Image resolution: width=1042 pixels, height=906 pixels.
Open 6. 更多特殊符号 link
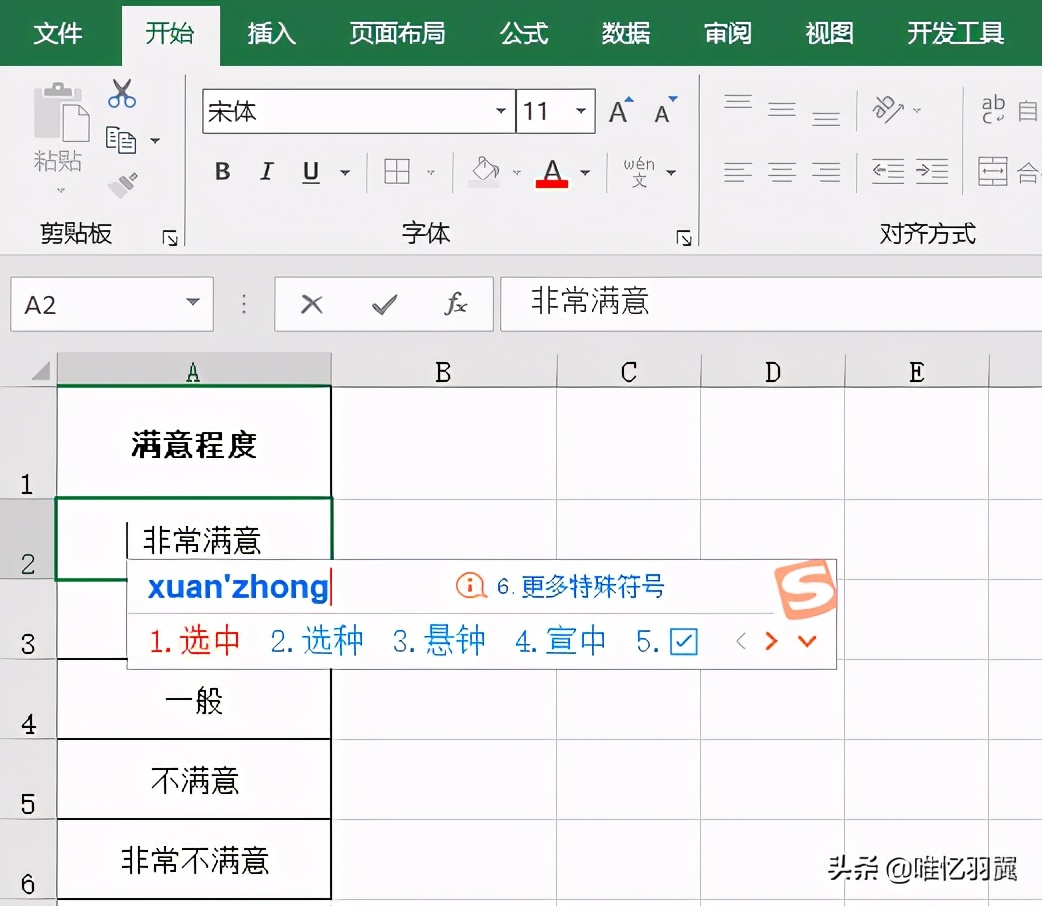(x=580, y=586)
